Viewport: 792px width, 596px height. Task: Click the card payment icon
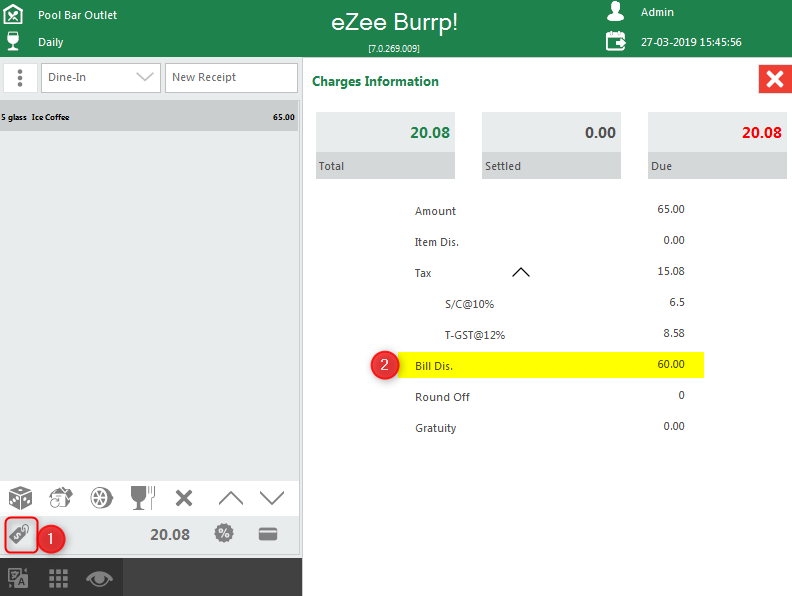(x=268, y=534)
